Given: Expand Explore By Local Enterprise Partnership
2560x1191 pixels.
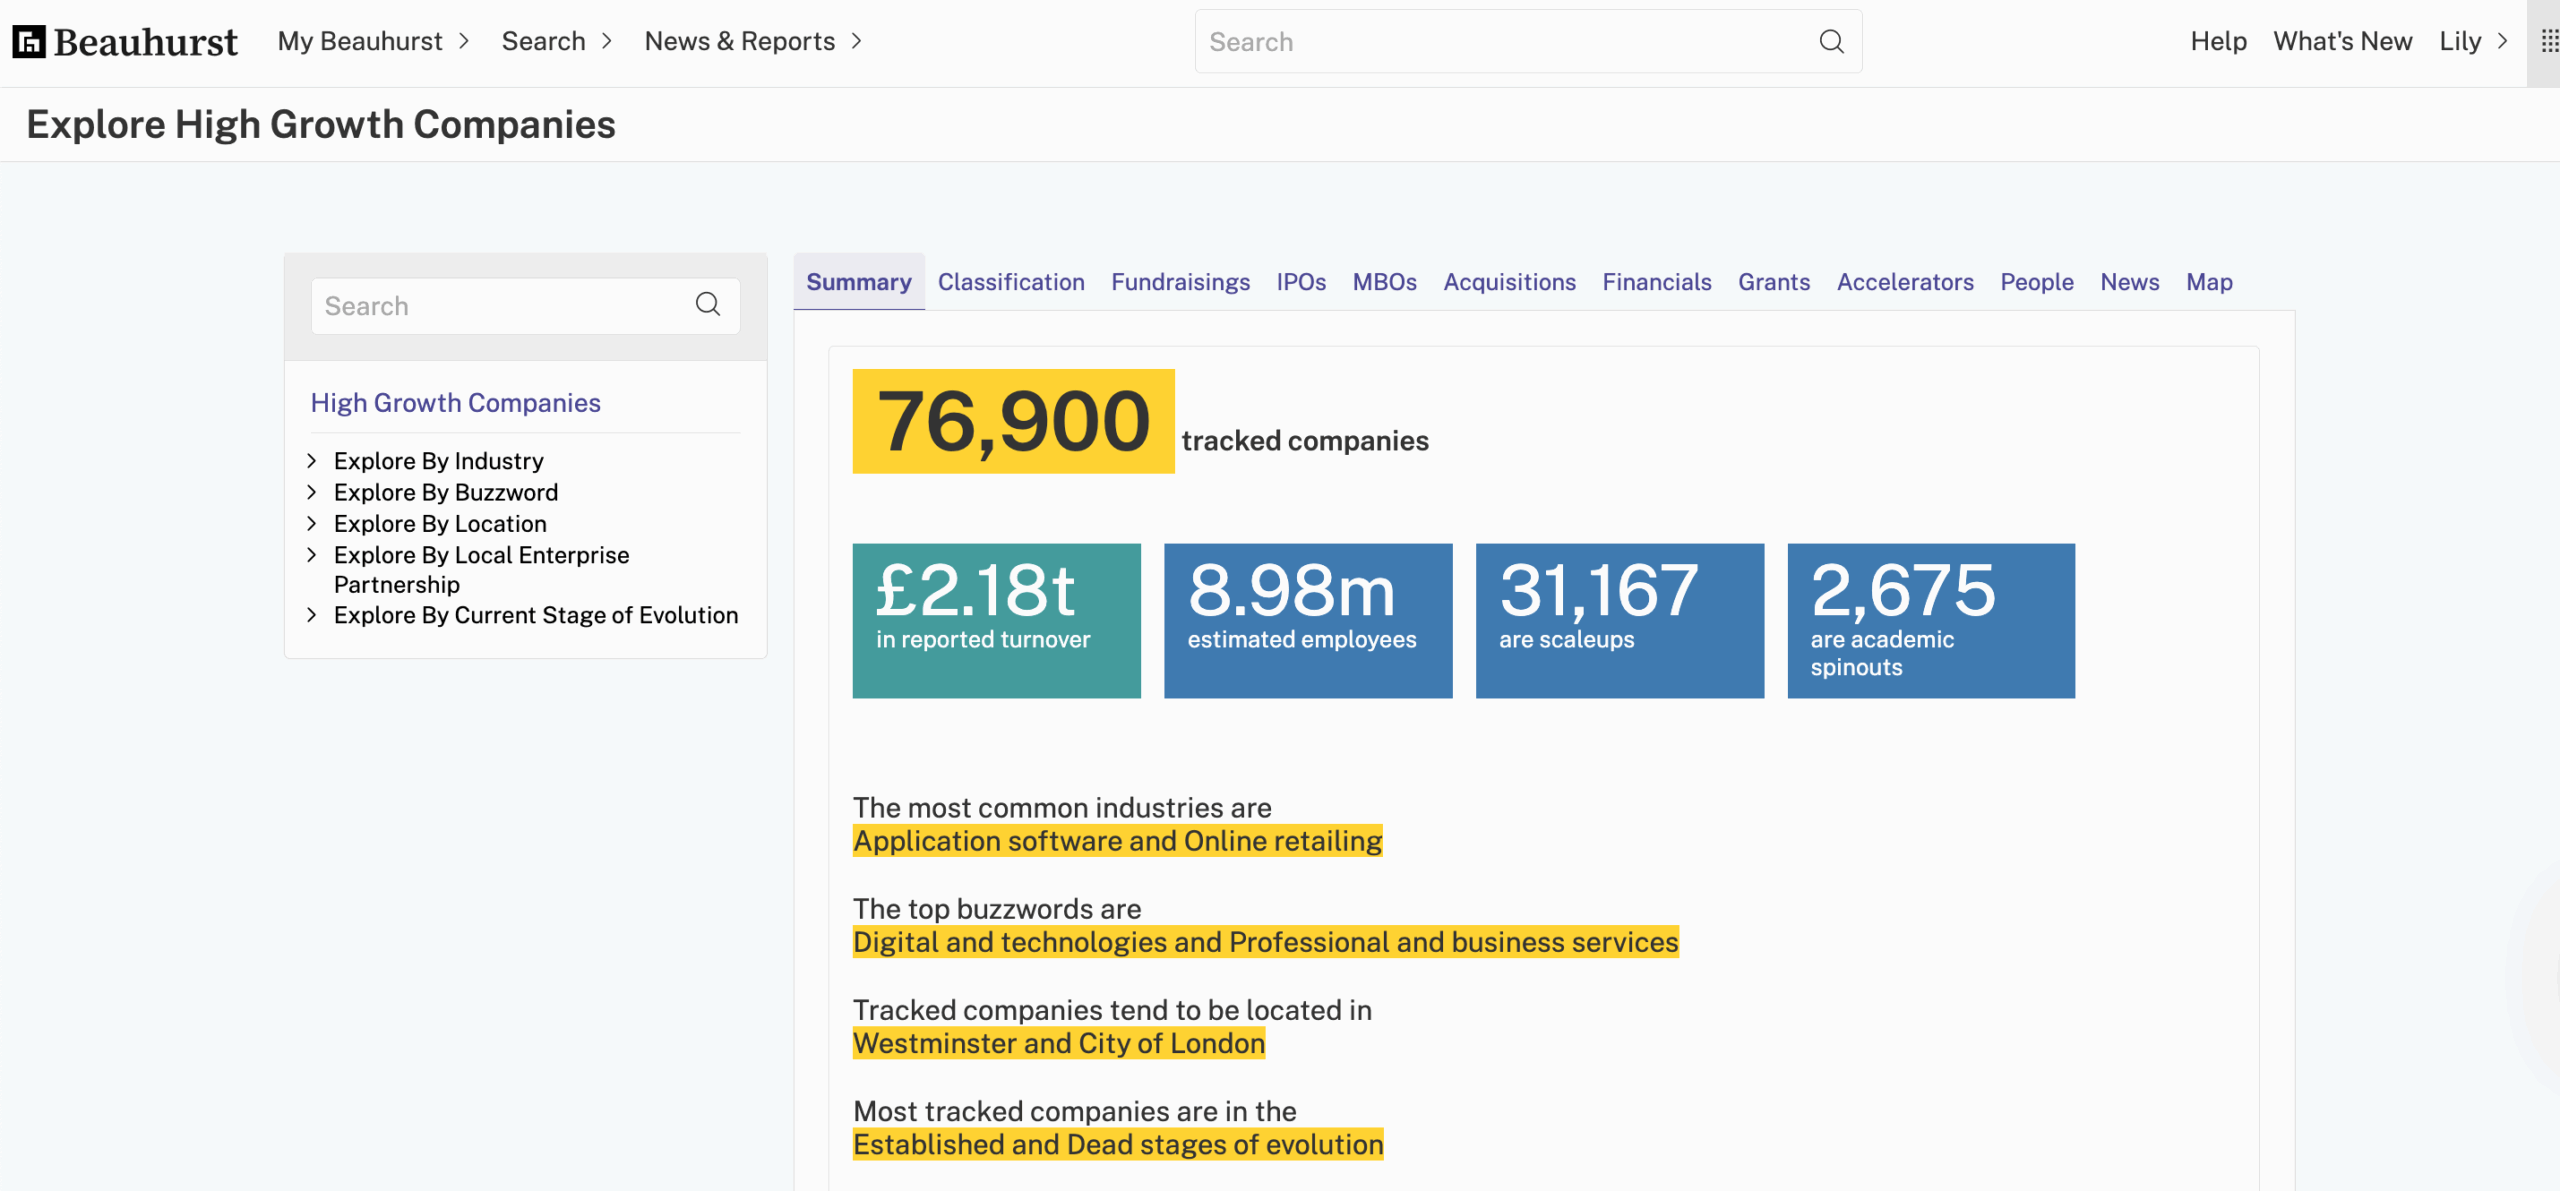Looking at the screenshot, I should (x=312, y=555).
